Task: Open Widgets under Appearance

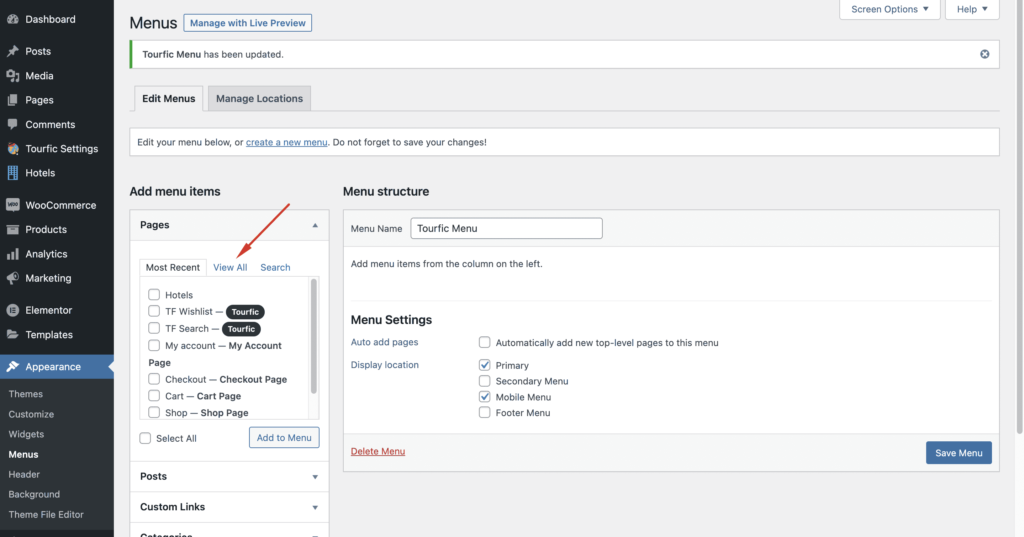Action: coord(26,434)
